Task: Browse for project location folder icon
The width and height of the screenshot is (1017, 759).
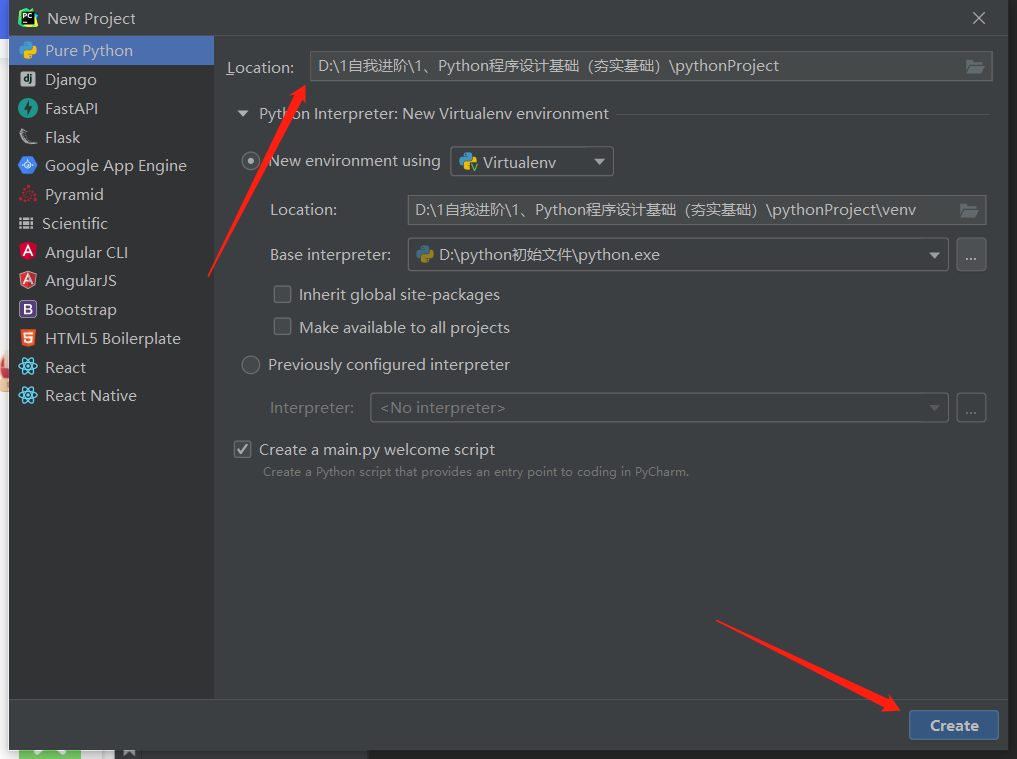Action: tap(975, 66)
